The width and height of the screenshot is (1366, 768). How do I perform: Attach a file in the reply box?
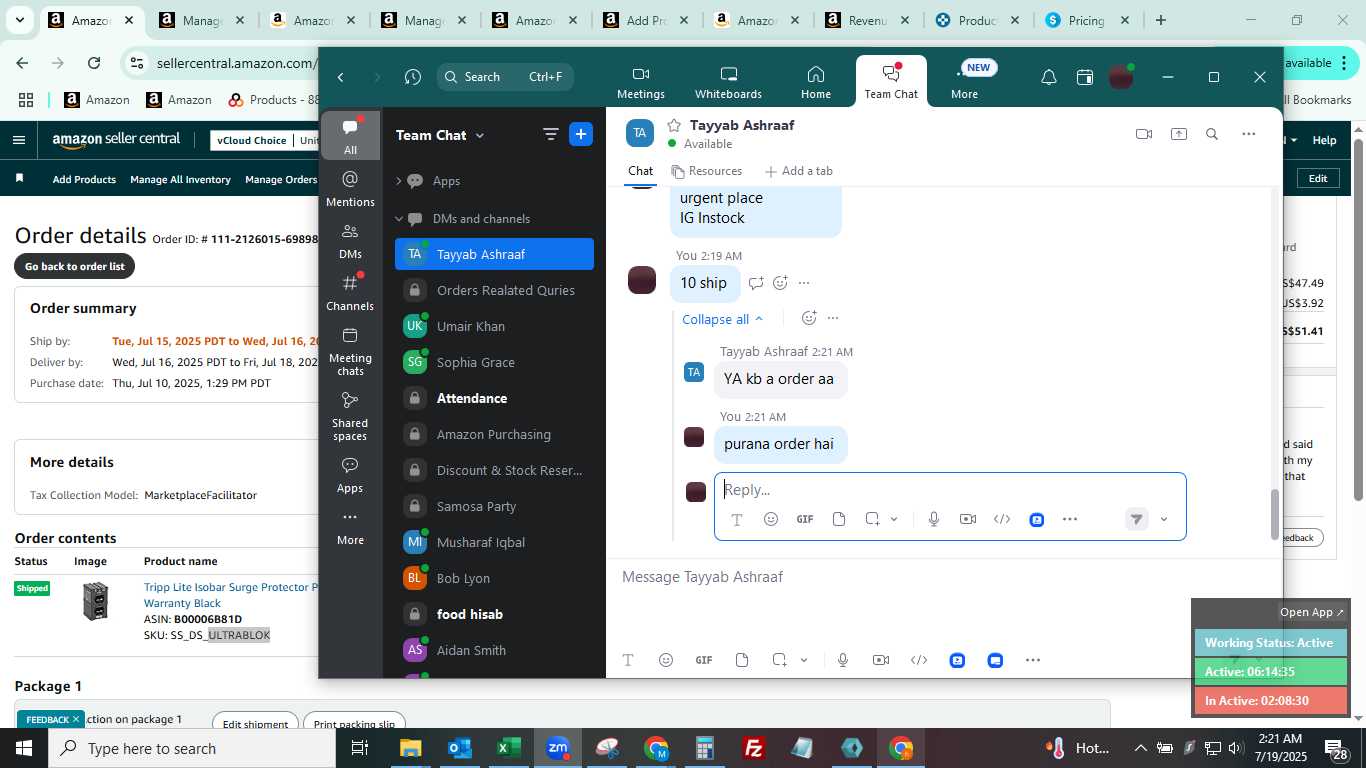tap(839, 519)
